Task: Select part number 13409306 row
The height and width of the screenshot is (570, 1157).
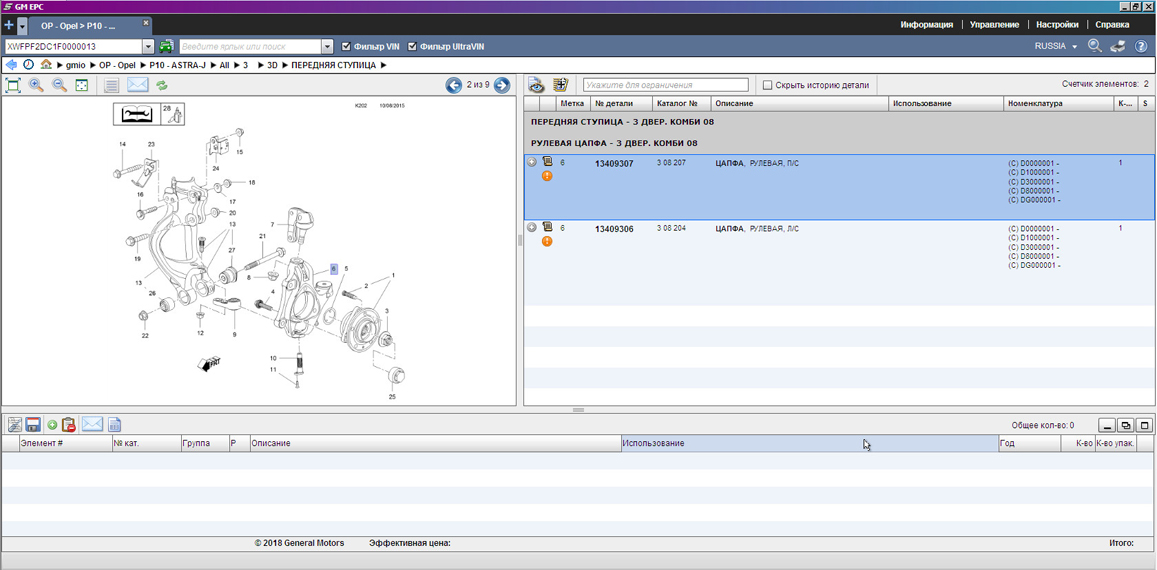Action: pos(614,229)
